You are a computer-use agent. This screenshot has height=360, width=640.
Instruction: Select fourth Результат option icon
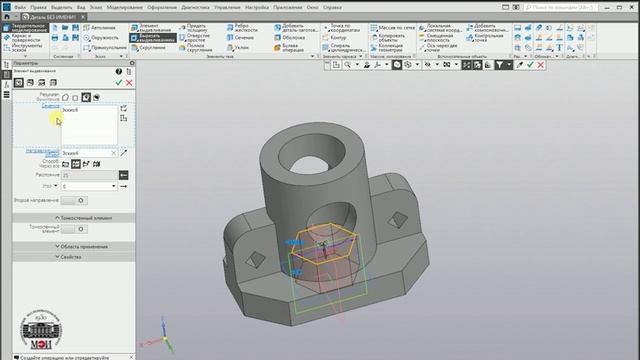click(x=96, y=98)
